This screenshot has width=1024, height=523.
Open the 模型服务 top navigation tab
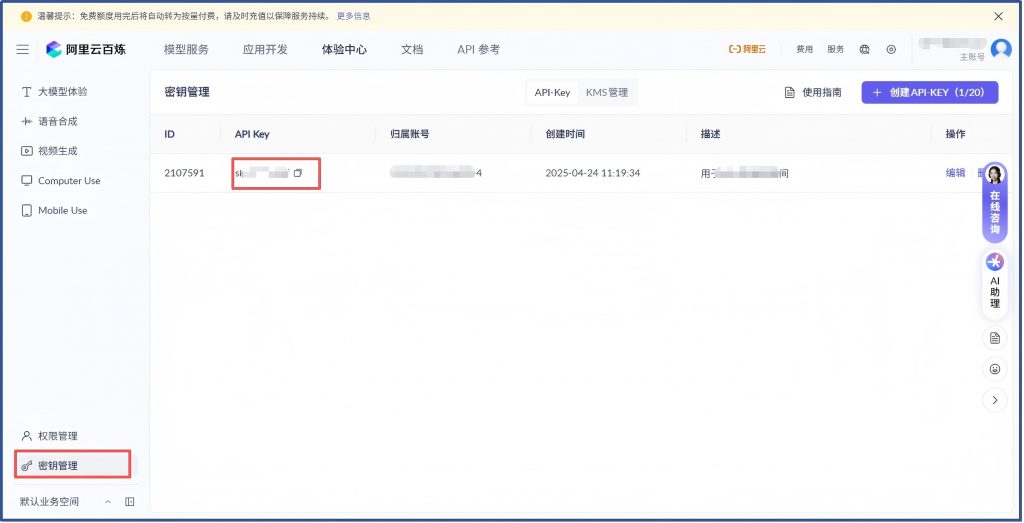(186, 50)
